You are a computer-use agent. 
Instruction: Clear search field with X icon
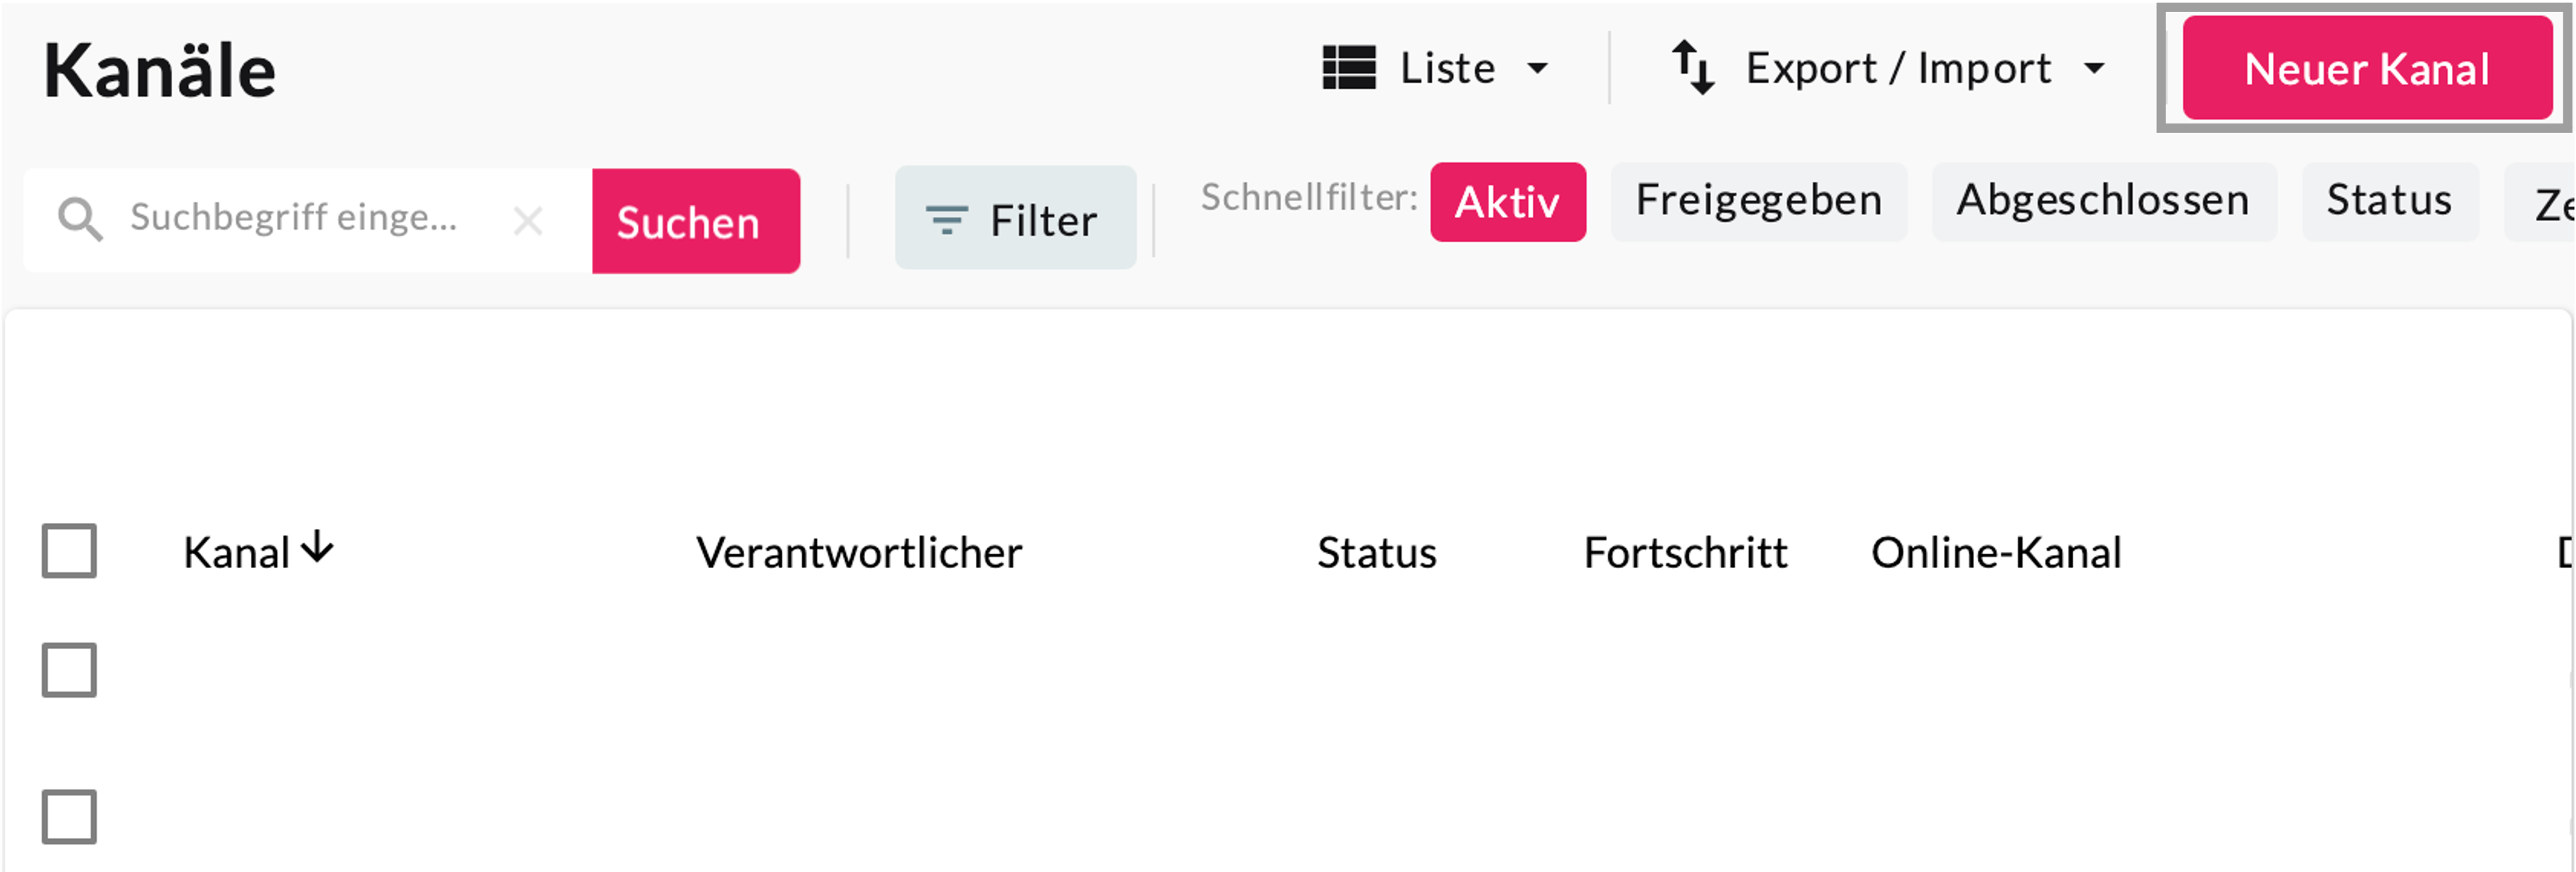(x=528, y=220)
